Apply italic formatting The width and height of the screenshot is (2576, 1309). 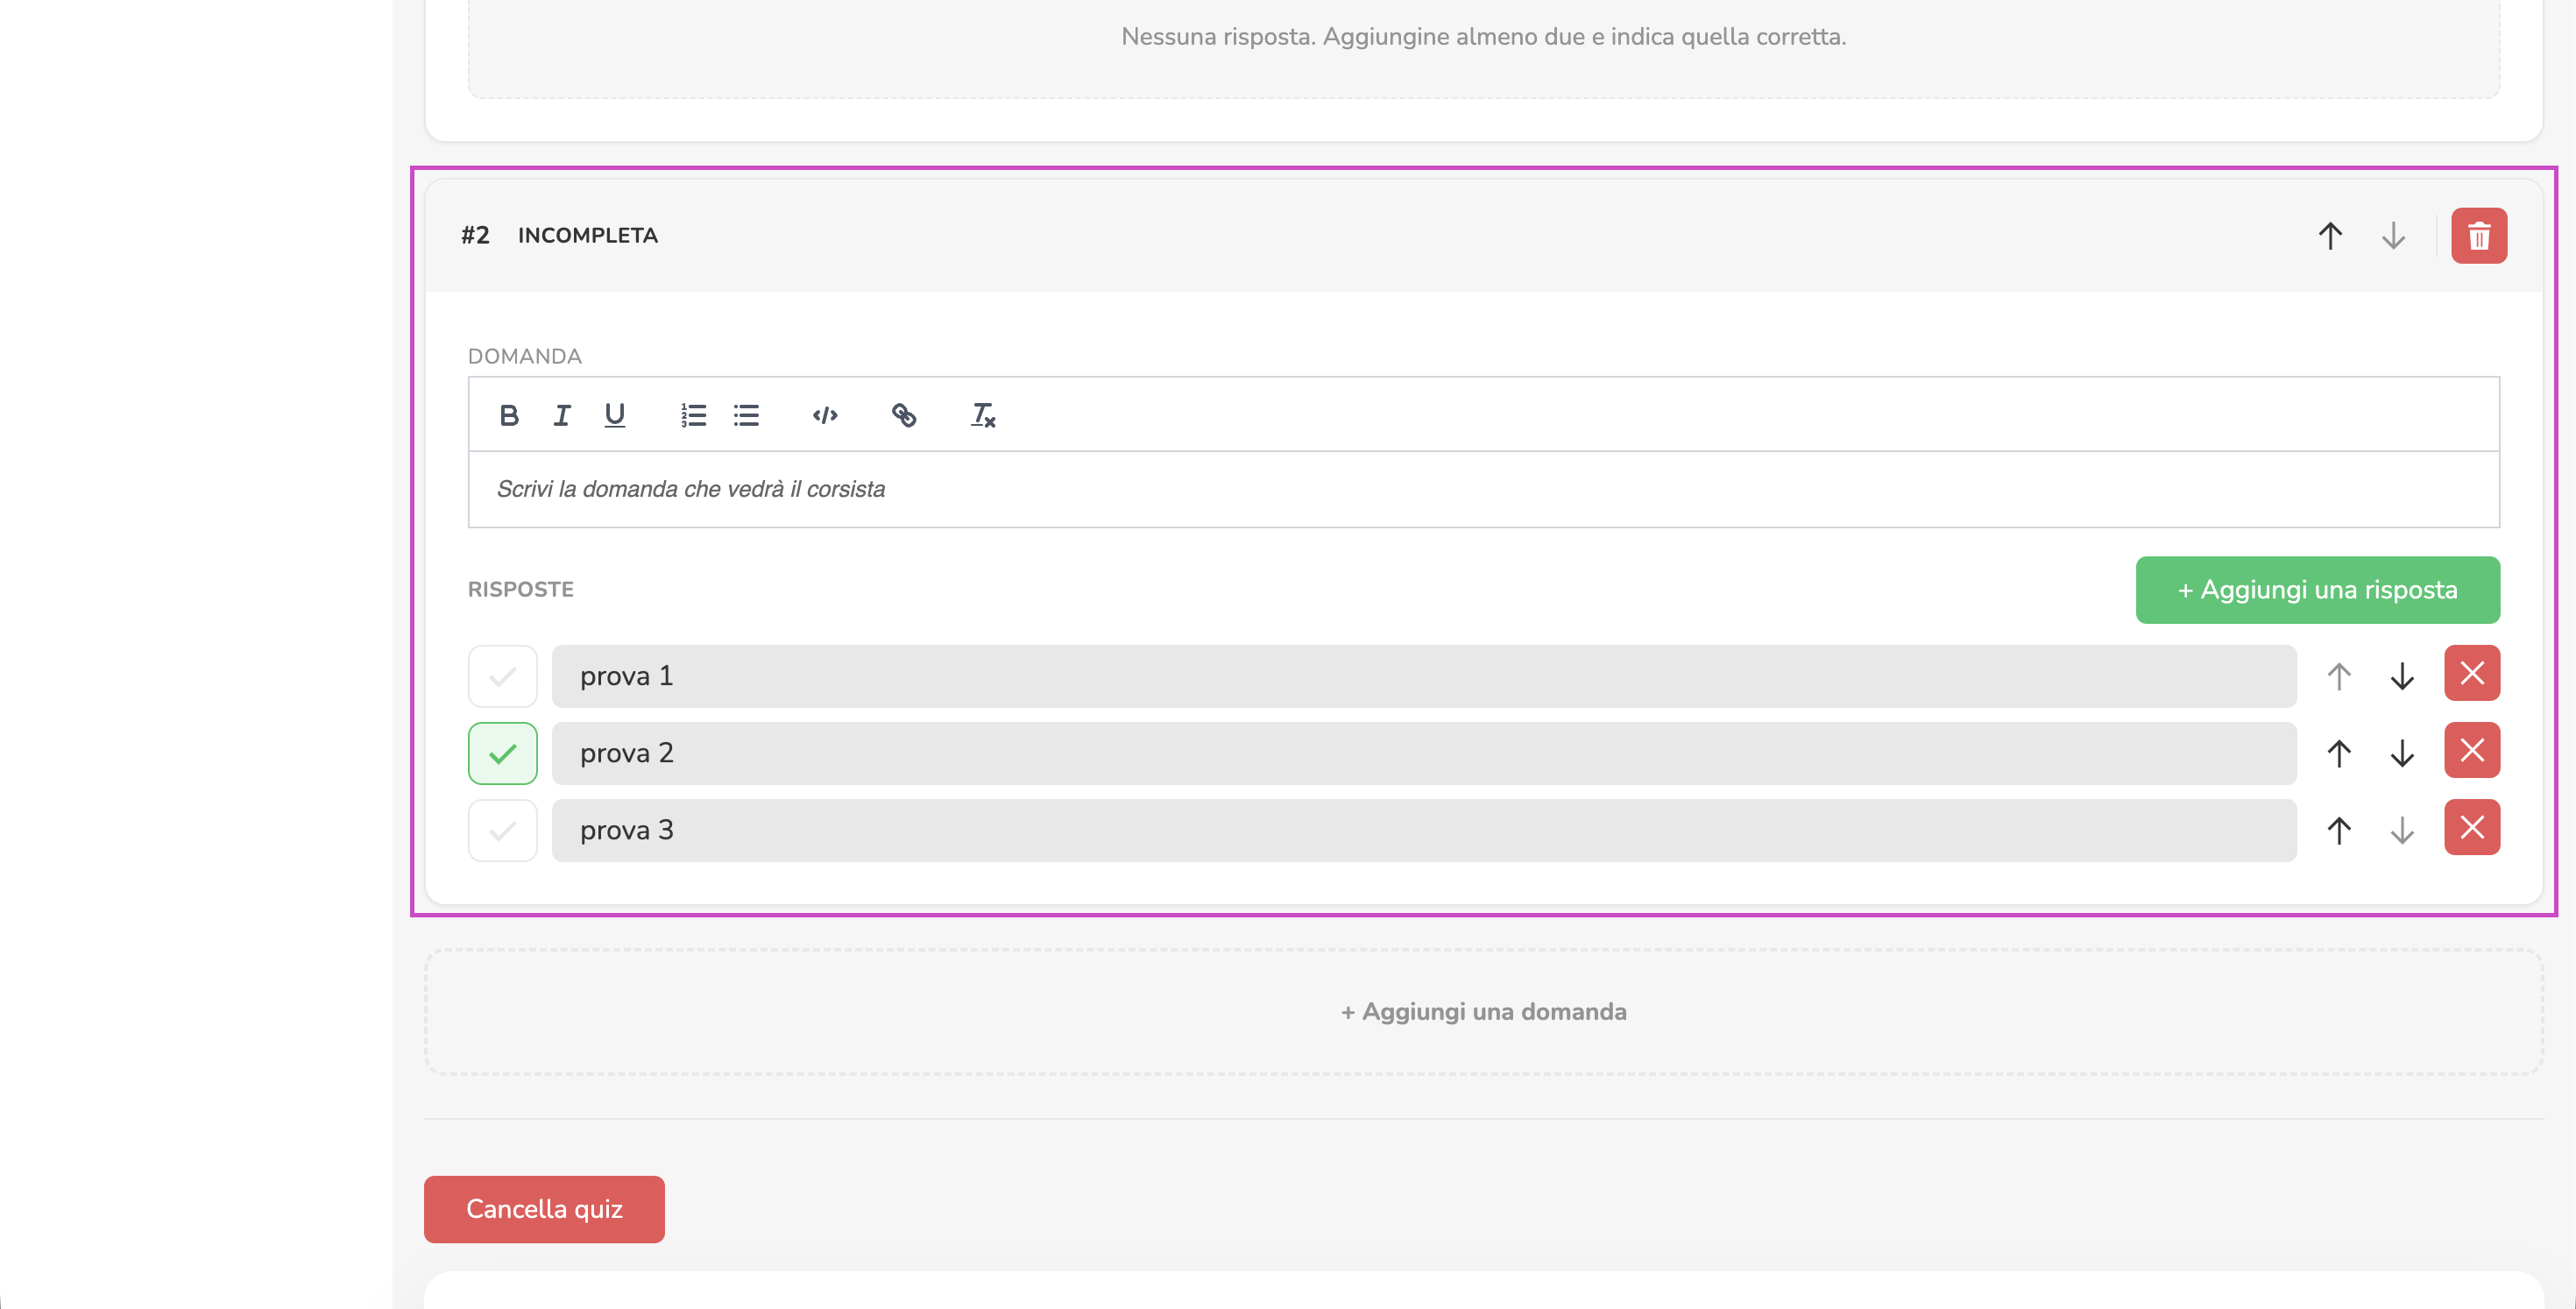562,415
